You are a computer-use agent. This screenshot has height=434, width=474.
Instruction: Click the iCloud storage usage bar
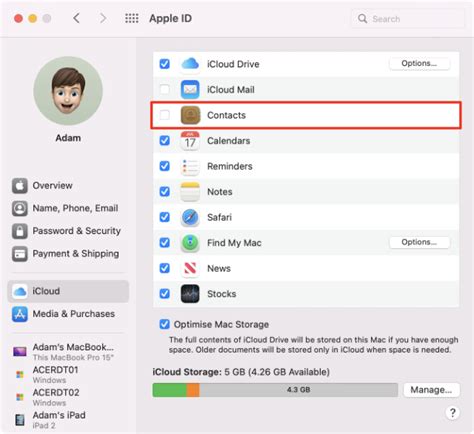coord(275,390)
